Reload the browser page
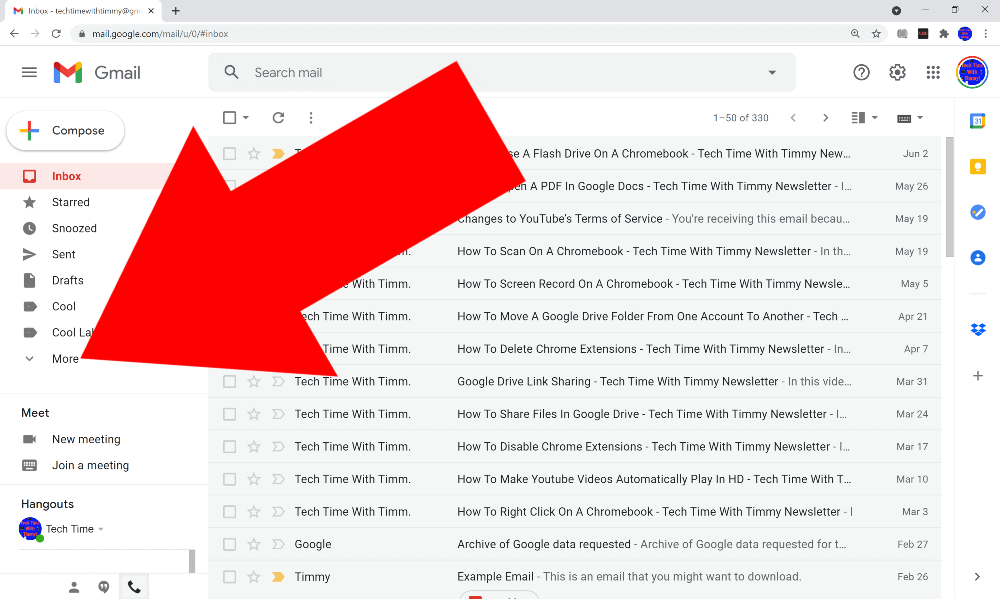The height and width of the screenshot is (599, 1000). coord(56,34)
